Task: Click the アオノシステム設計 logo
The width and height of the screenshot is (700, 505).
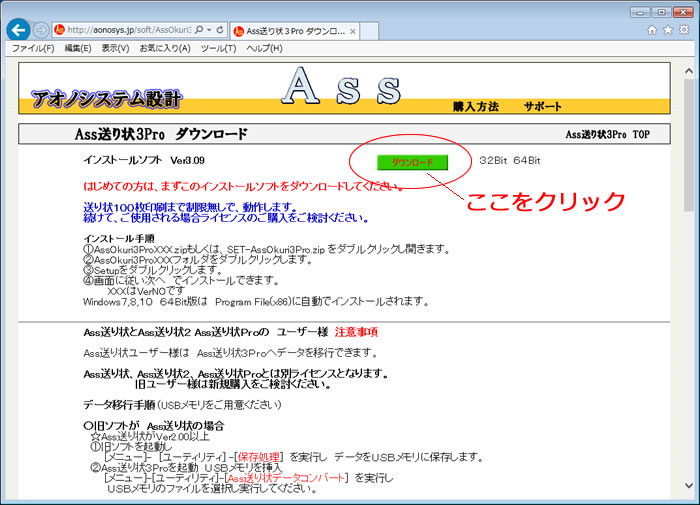Action: pyautogui.click(x=106, y=98)
